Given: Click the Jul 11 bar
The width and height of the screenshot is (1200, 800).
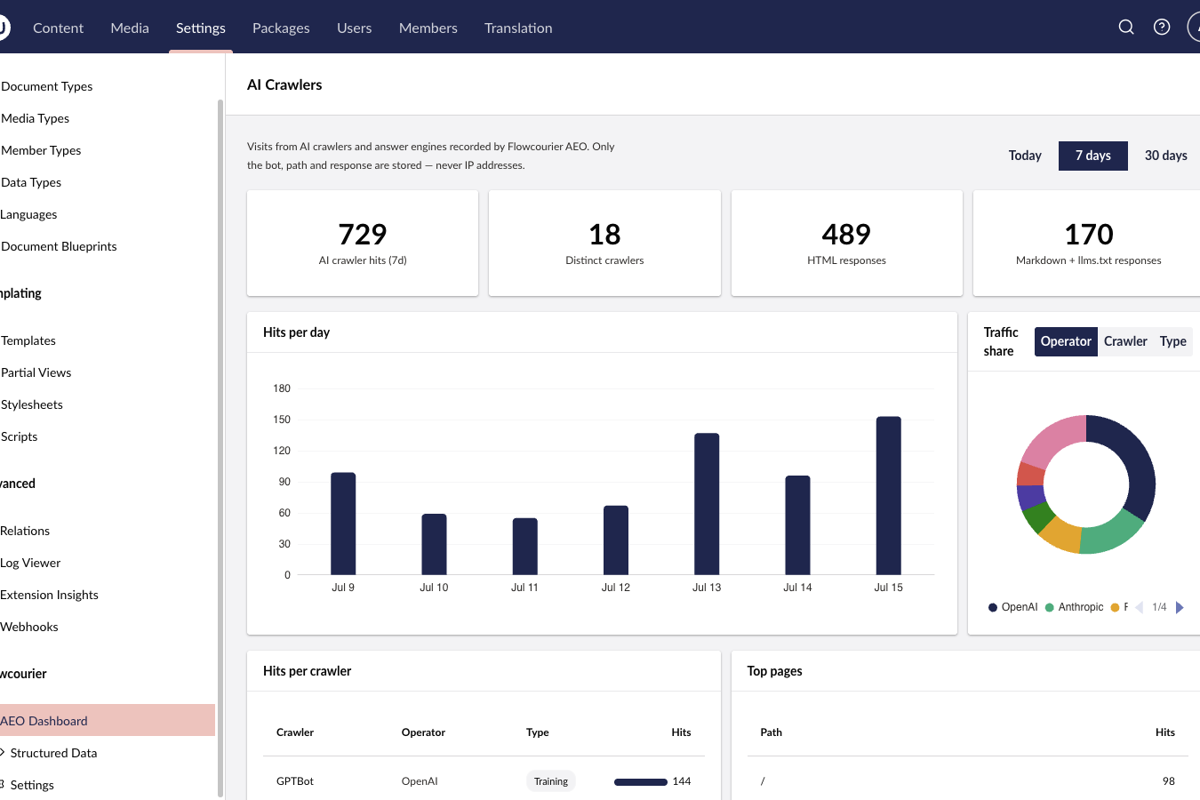Looking at the screenshot, I should pos(525,546).
